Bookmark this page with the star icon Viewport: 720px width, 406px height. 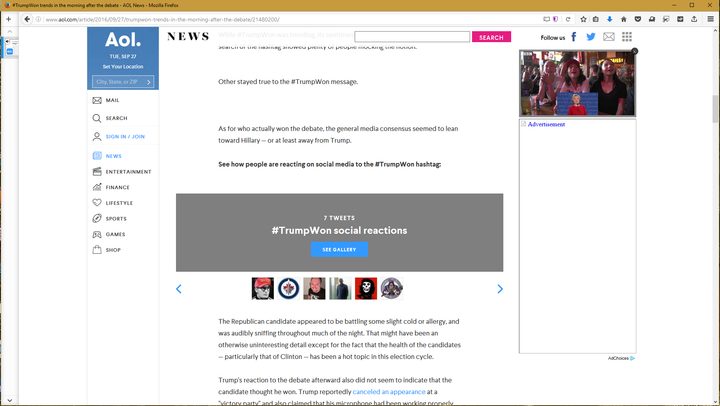click(583, 19)
